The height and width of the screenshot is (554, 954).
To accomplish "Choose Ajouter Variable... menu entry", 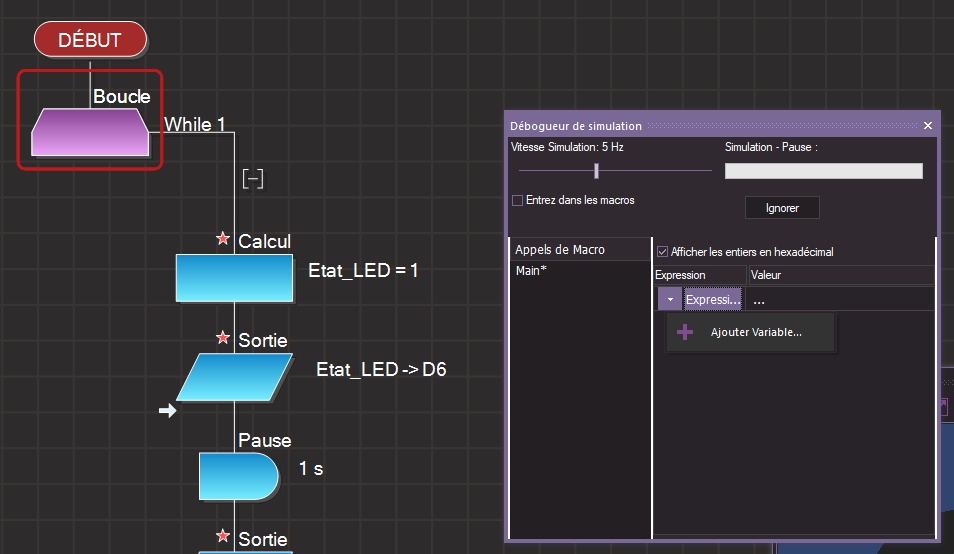I will tap(751, 332).
